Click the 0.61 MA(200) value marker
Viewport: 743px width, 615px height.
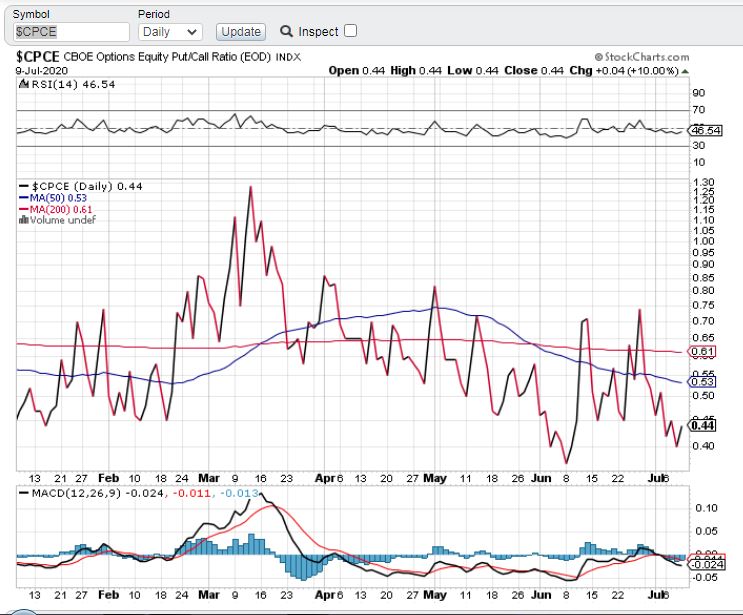pyautogui.click(x=702, y=352)
